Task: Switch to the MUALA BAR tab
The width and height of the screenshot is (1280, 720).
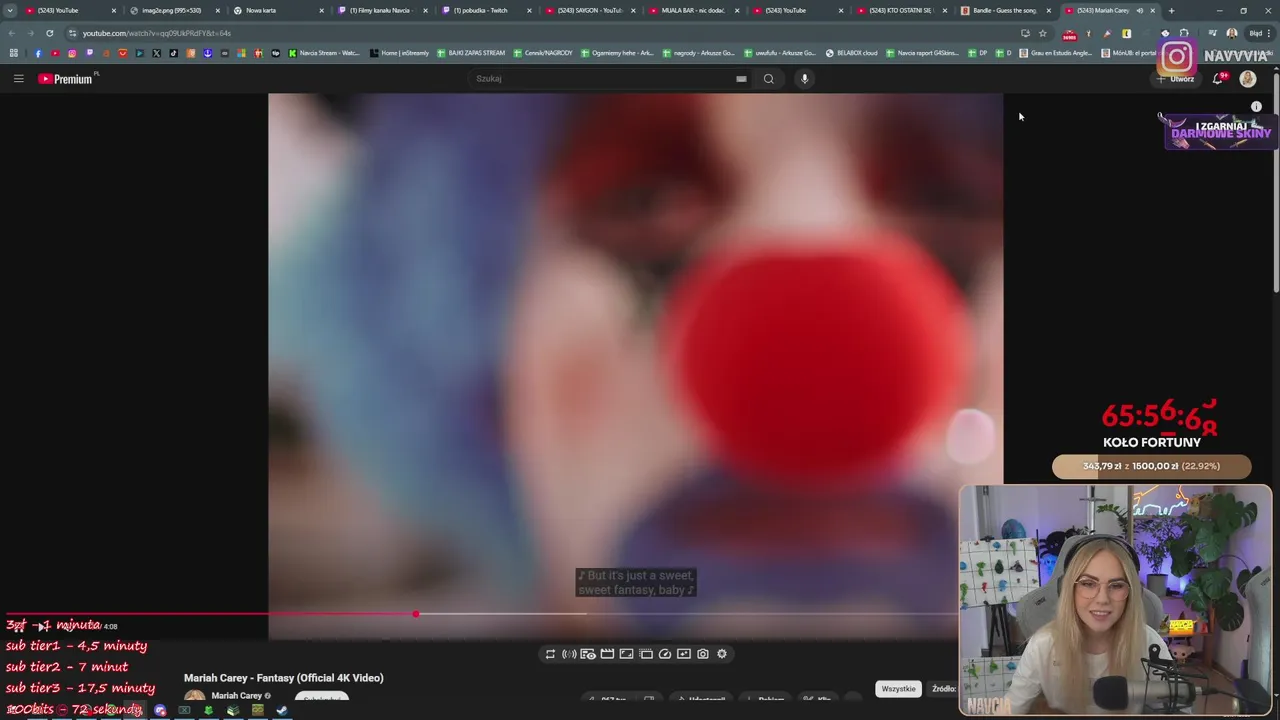Action: [693, 10]
